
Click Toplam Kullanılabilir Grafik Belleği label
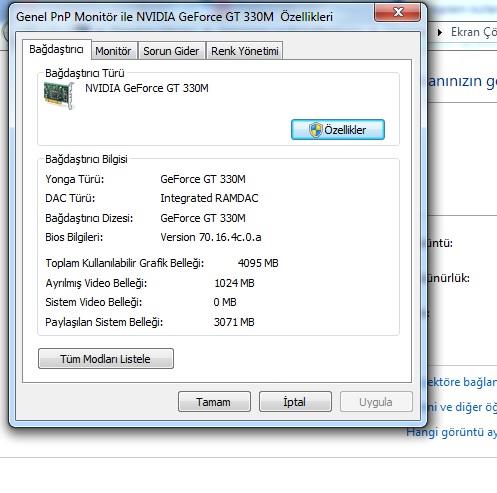pyautogui.click(x=125, y=263)
